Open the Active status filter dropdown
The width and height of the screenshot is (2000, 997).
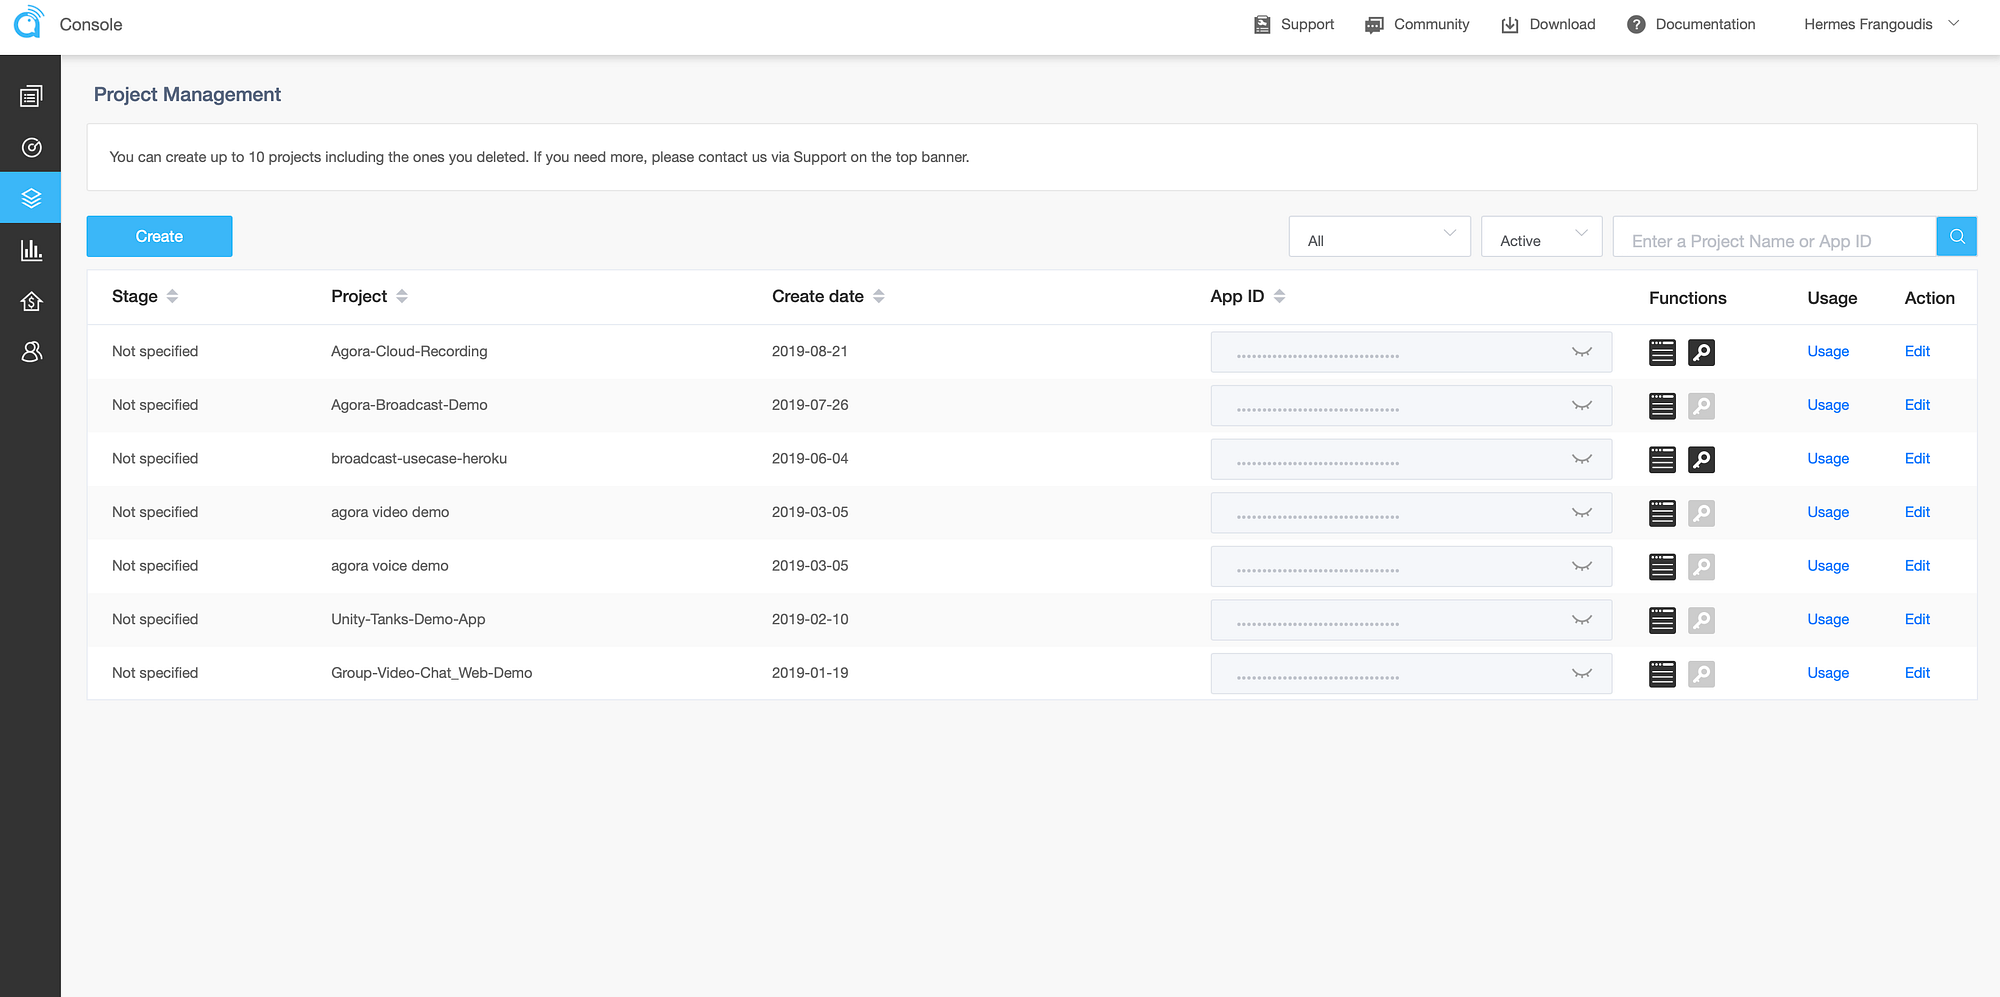tap(1541, 237)
